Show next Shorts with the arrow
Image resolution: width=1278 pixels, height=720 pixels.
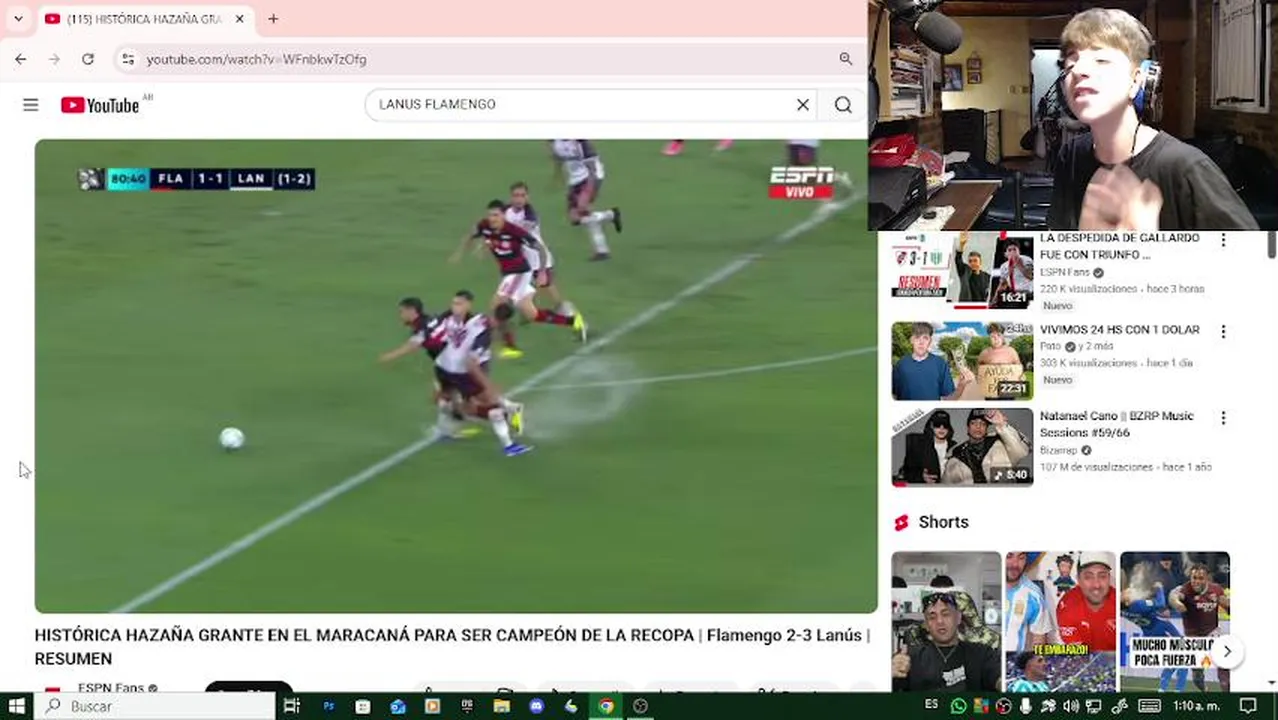[1227, 652]
